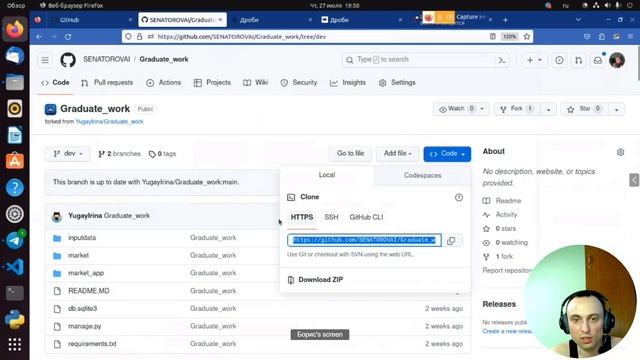Open the README.MD file
Screen dimensions: 640x360
(x=89, y=291)
